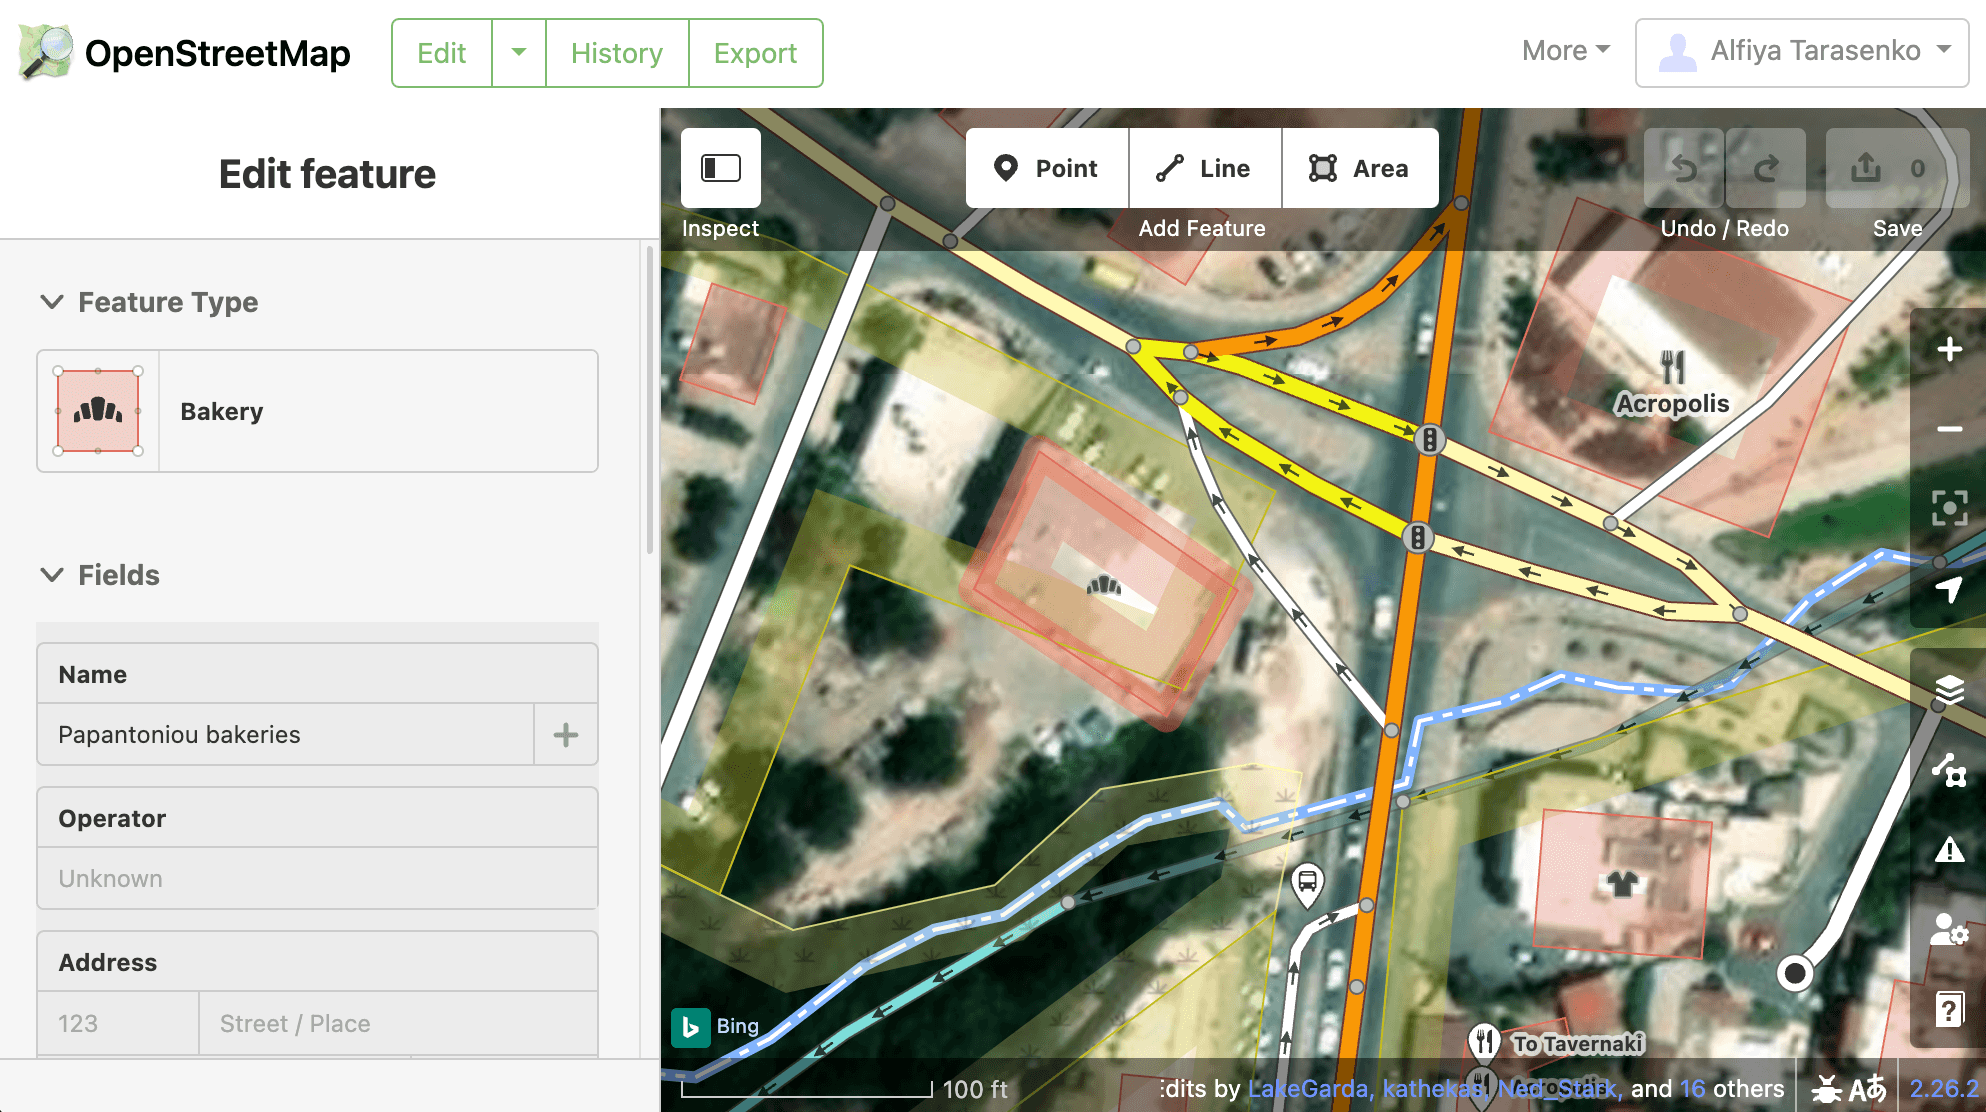Screen dimensions: 1986x1112
Task: Open the LakeGarda contributor link
Action: [1308, 1088]
